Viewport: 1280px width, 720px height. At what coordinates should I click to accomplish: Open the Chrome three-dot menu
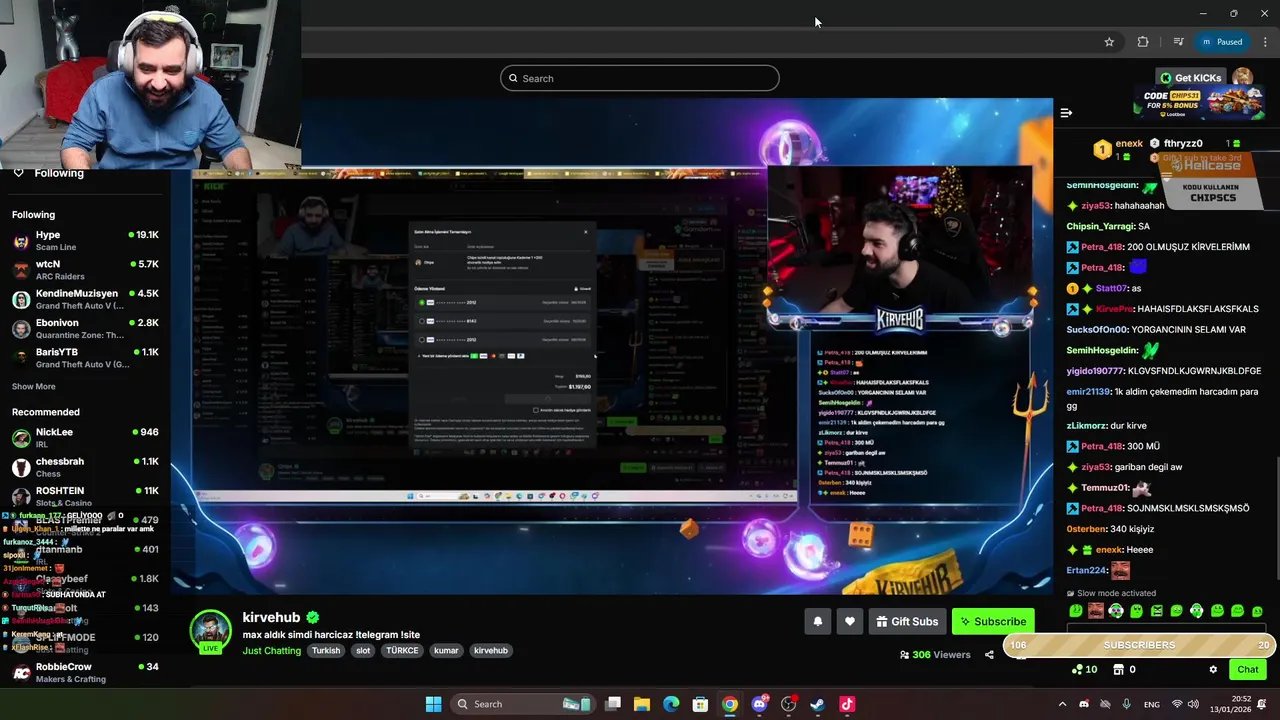point(1265,42)
